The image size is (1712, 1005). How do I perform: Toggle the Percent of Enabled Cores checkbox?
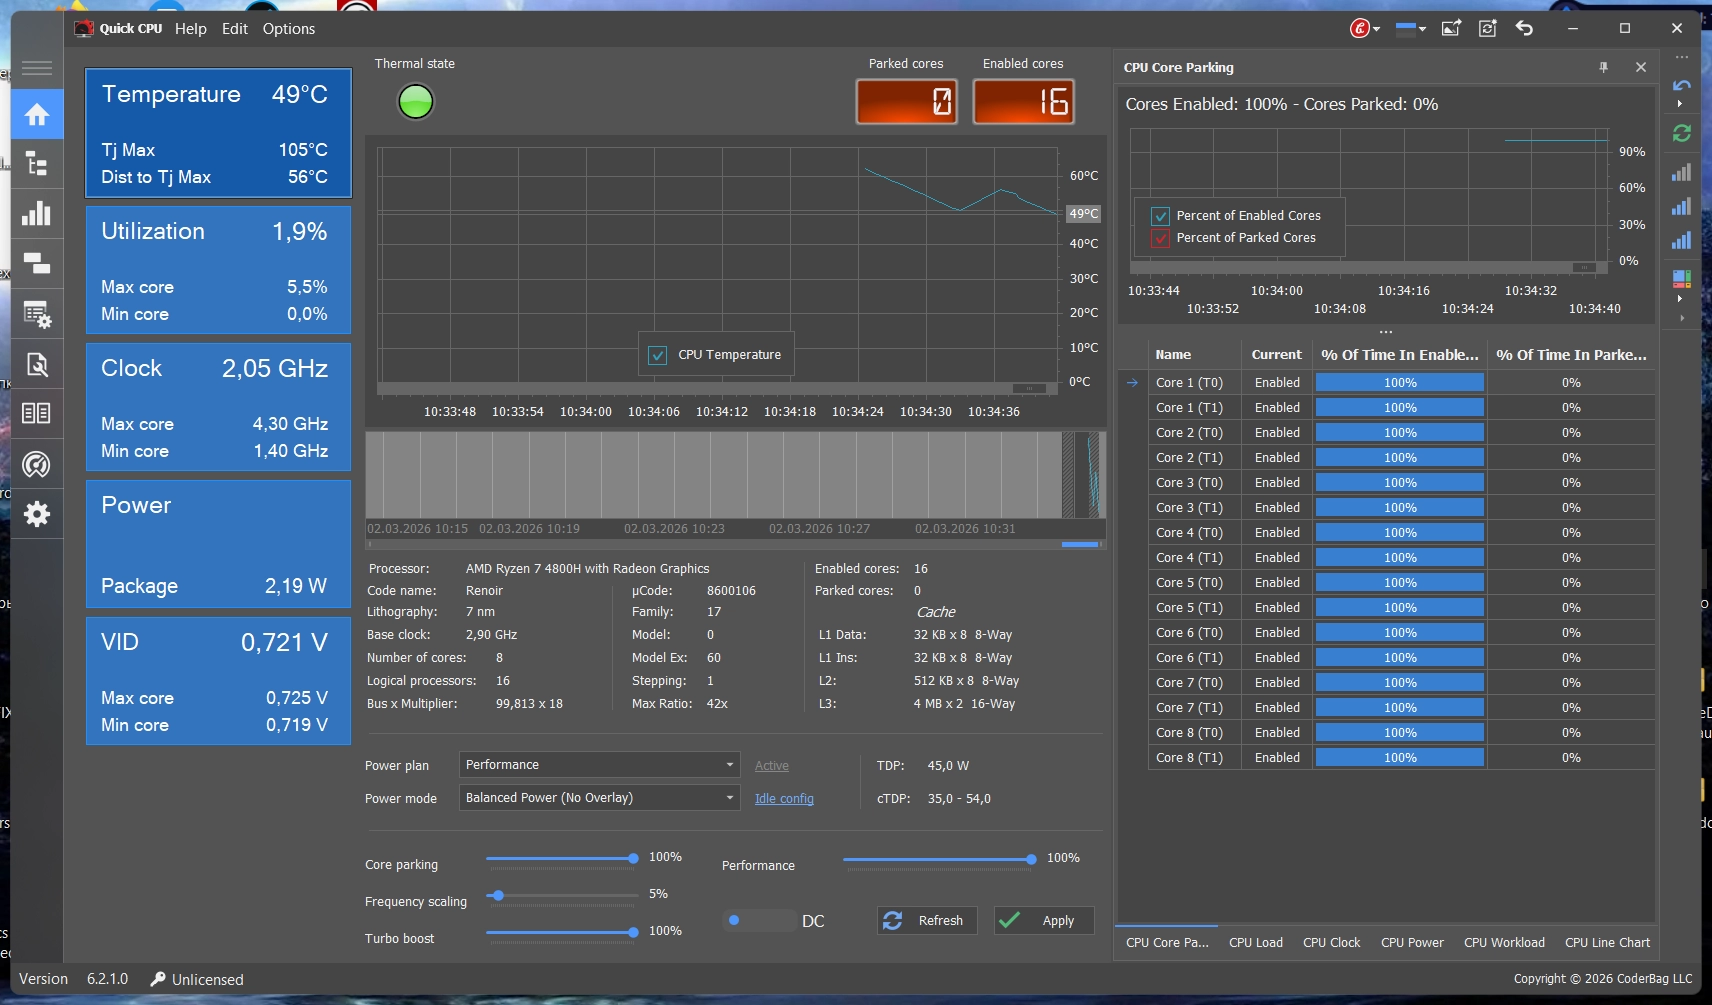(1161, 216)
